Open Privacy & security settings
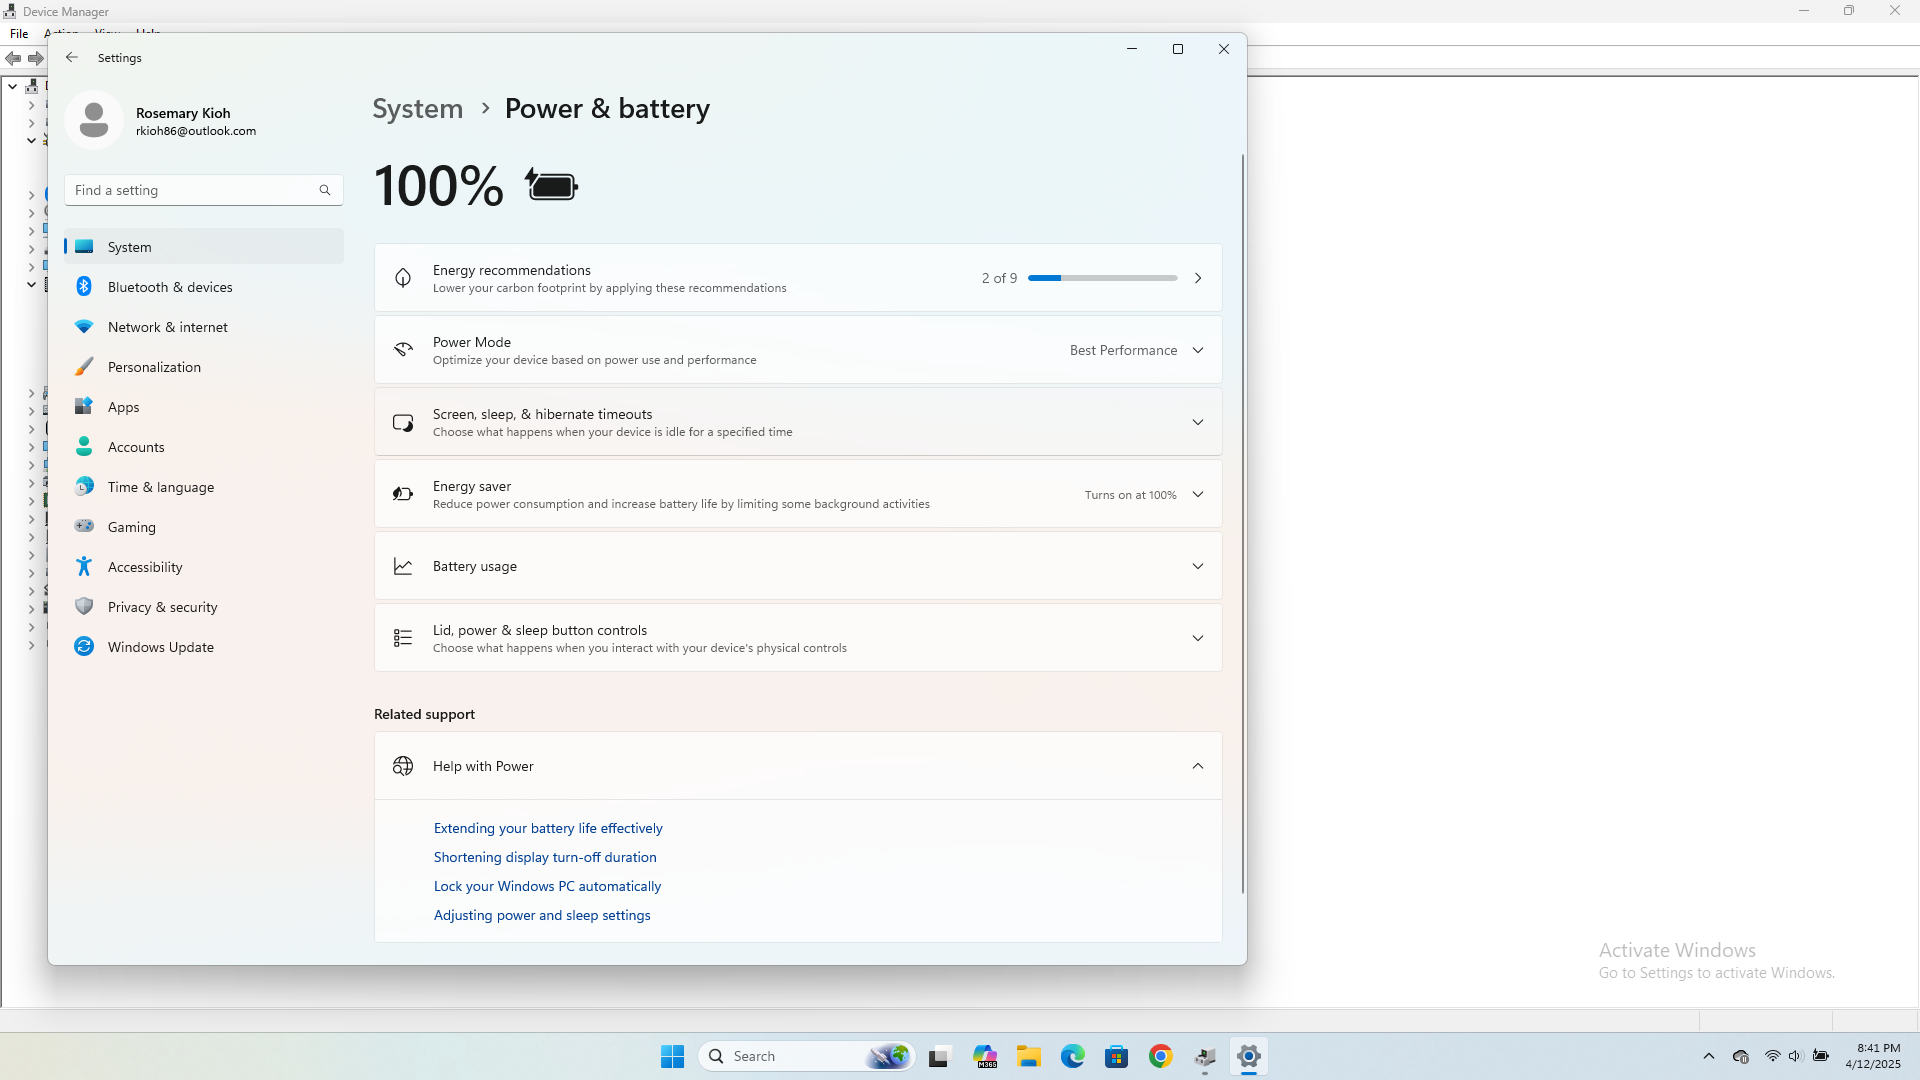This screenshot has width=1920, height=1080. 204,607
